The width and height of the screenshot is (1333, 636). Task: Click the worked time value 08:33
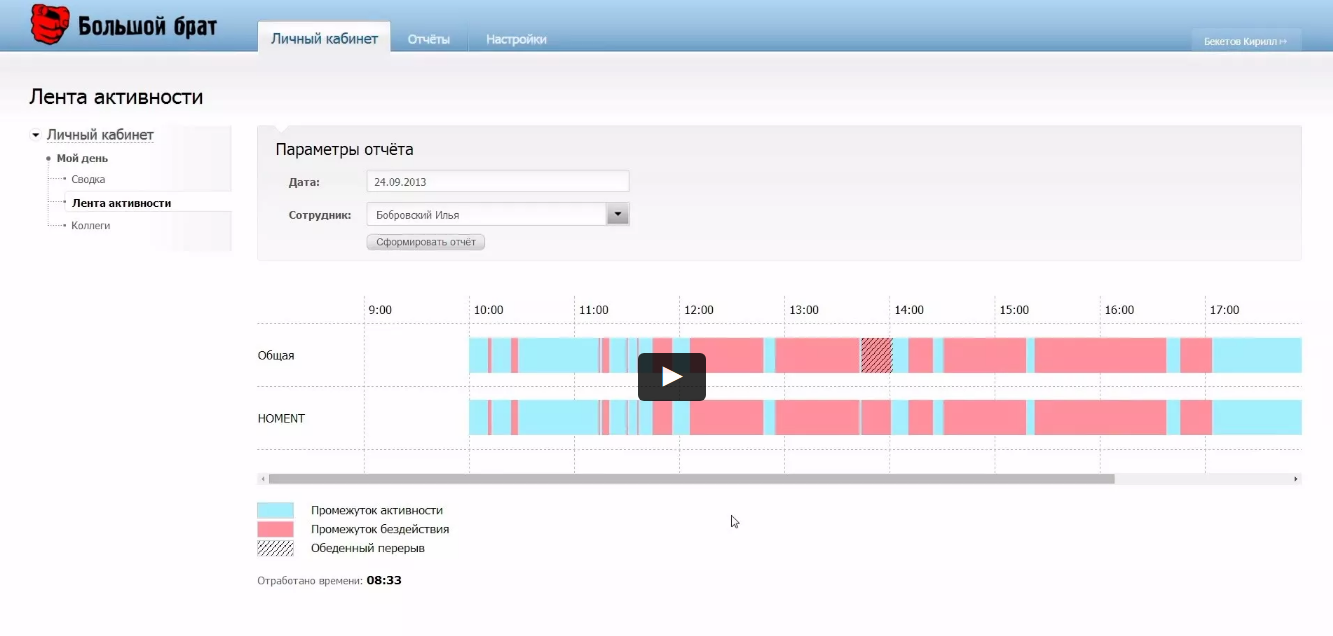tap(384, 580)
